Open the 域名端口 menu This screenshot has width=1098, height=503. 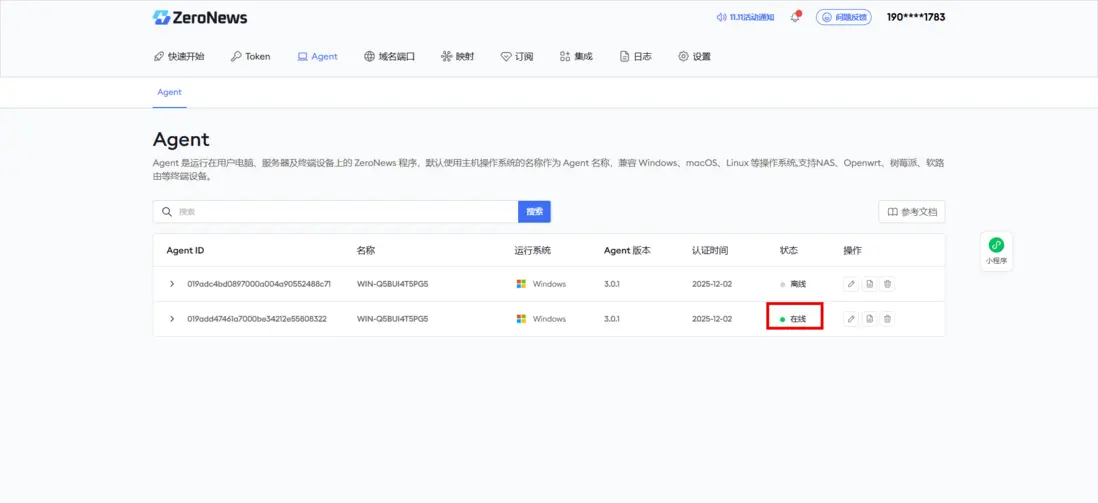[x=389, y=57]
